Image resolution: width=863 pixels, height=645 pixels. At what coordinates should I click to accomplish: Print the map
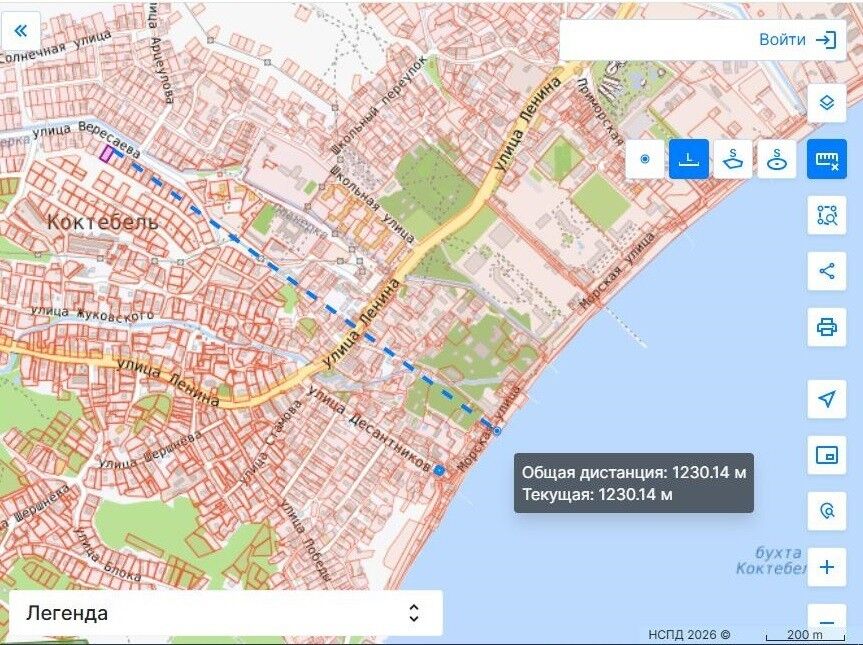827,327
